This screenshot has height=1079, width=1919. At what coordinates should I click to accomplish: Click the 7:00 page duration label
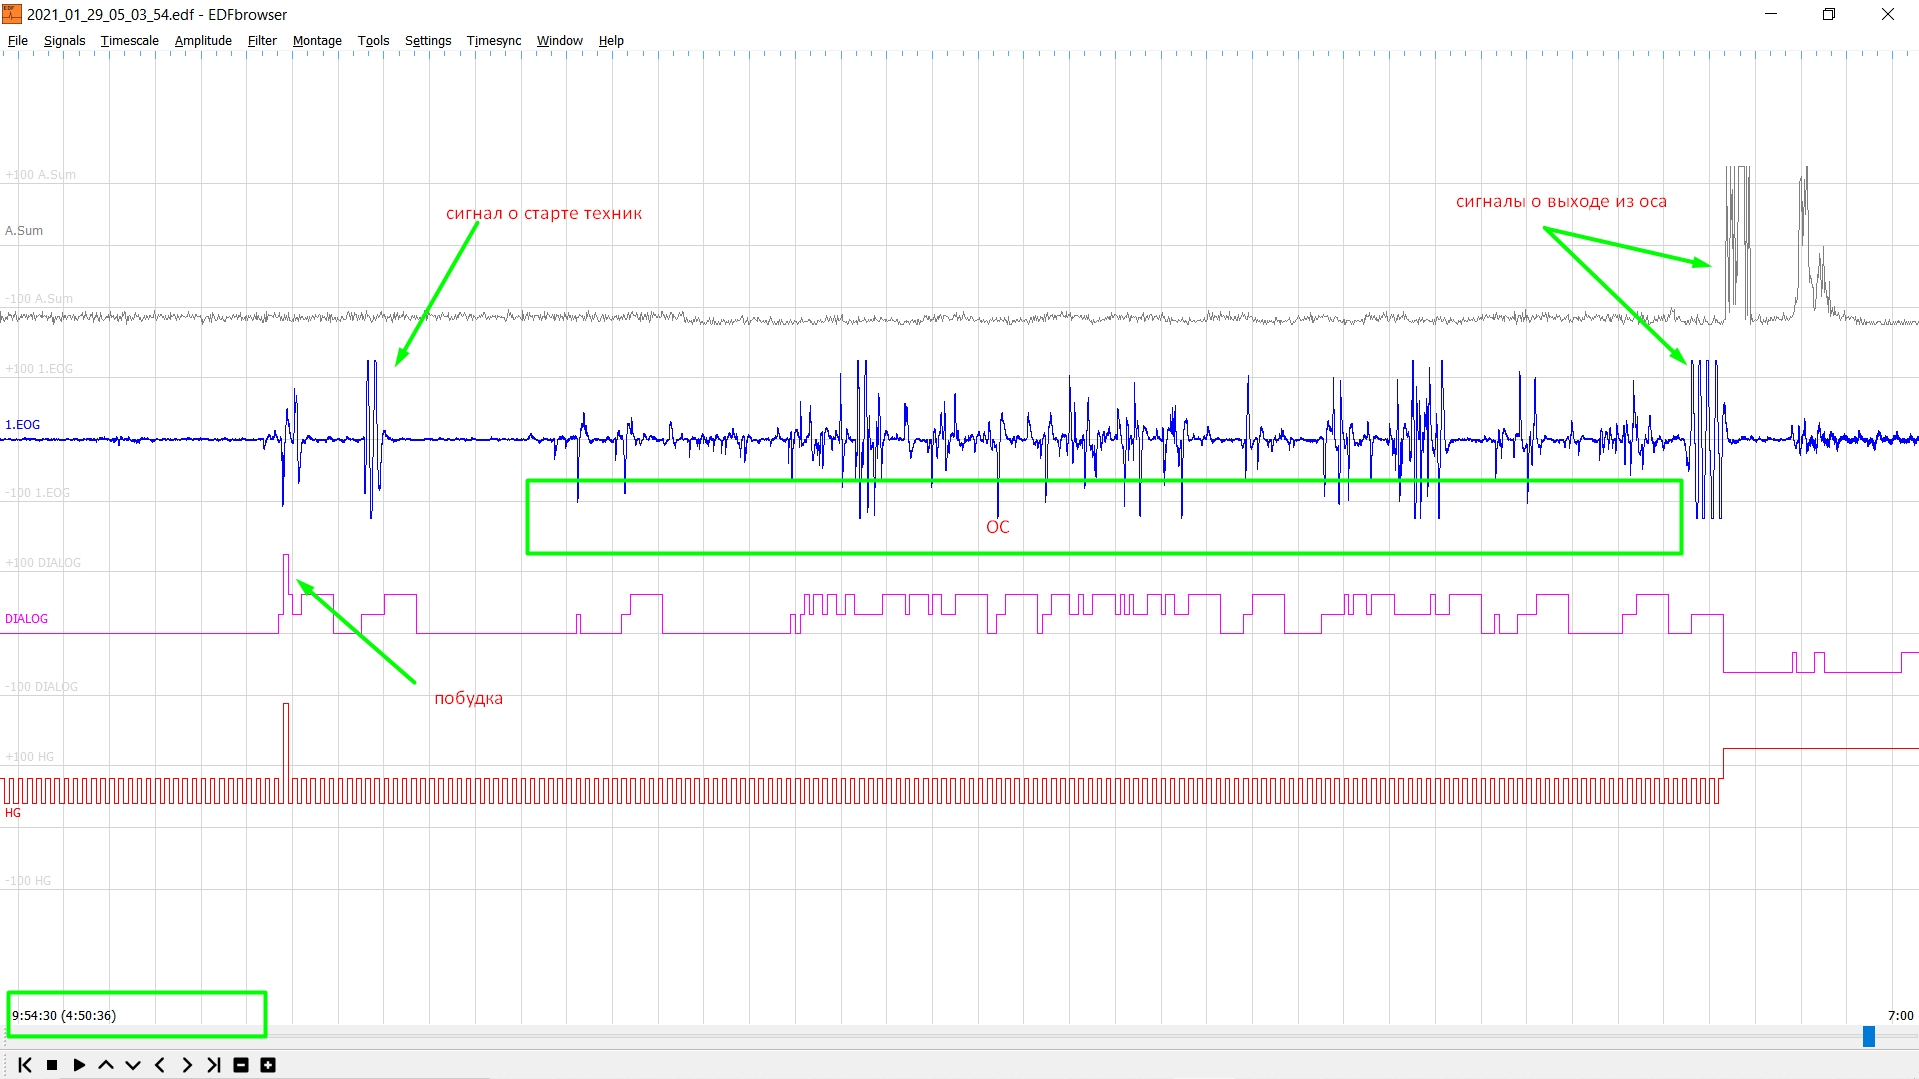1900,1016
